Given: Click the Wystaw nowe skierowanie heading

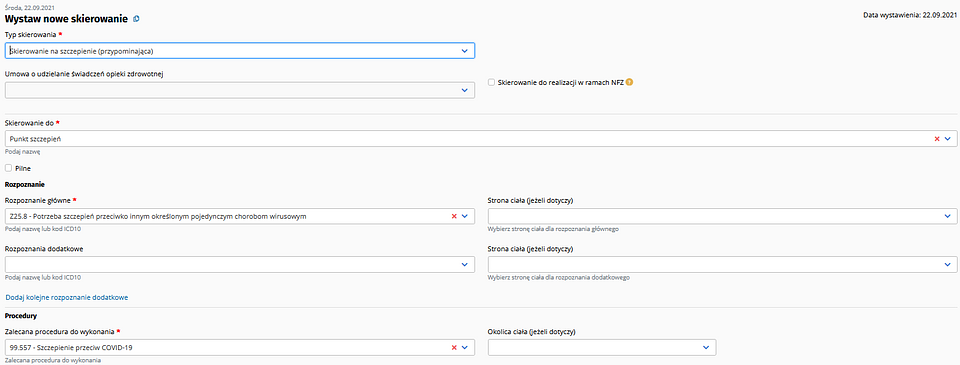Looking at the screenshot, I should [x=66, y=19].
